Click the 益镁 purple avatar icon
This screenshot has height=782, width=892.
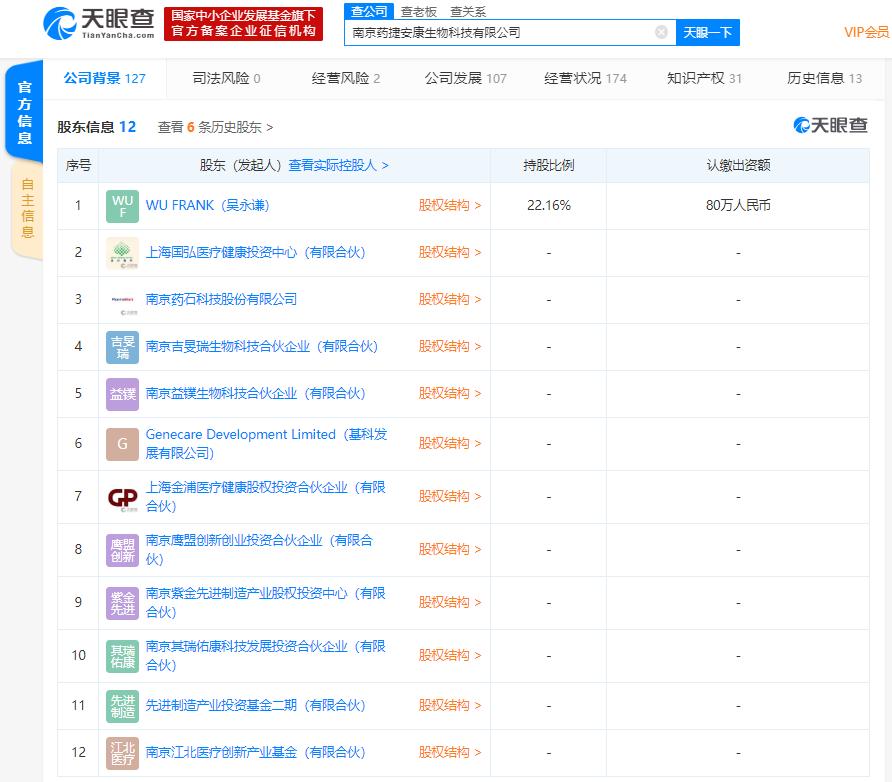pos(123,394)
